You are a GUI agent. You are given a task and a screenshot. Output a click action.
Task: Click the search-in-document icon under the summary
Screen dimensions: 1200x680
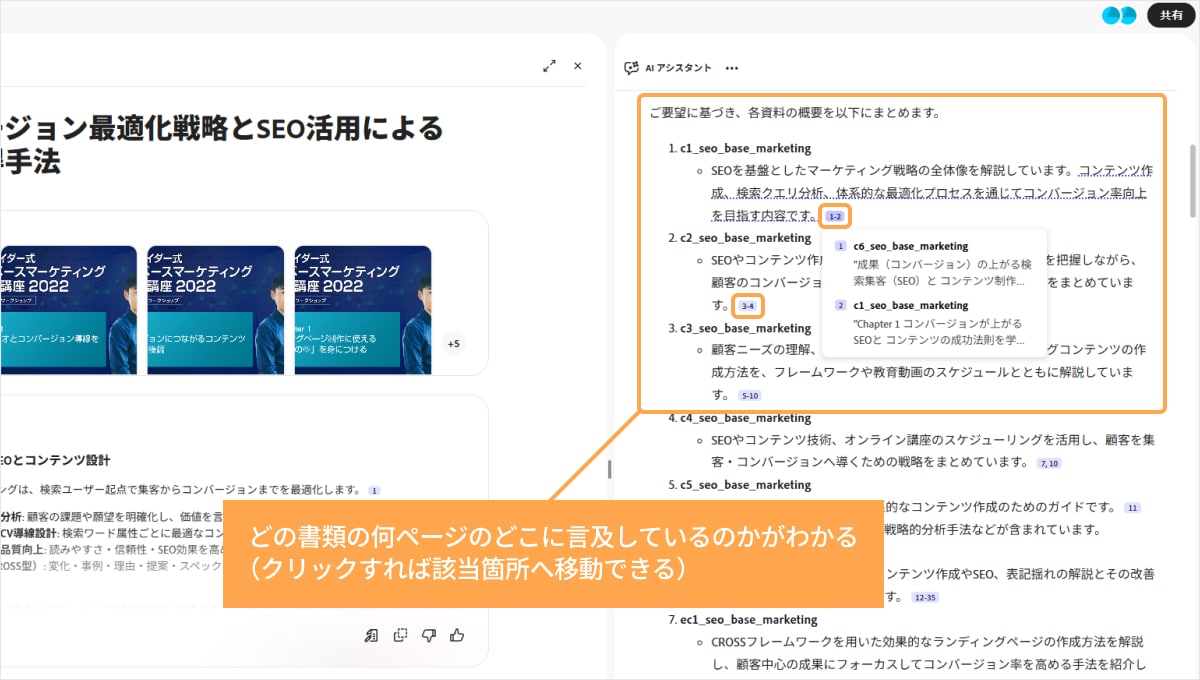pos(371,635)
